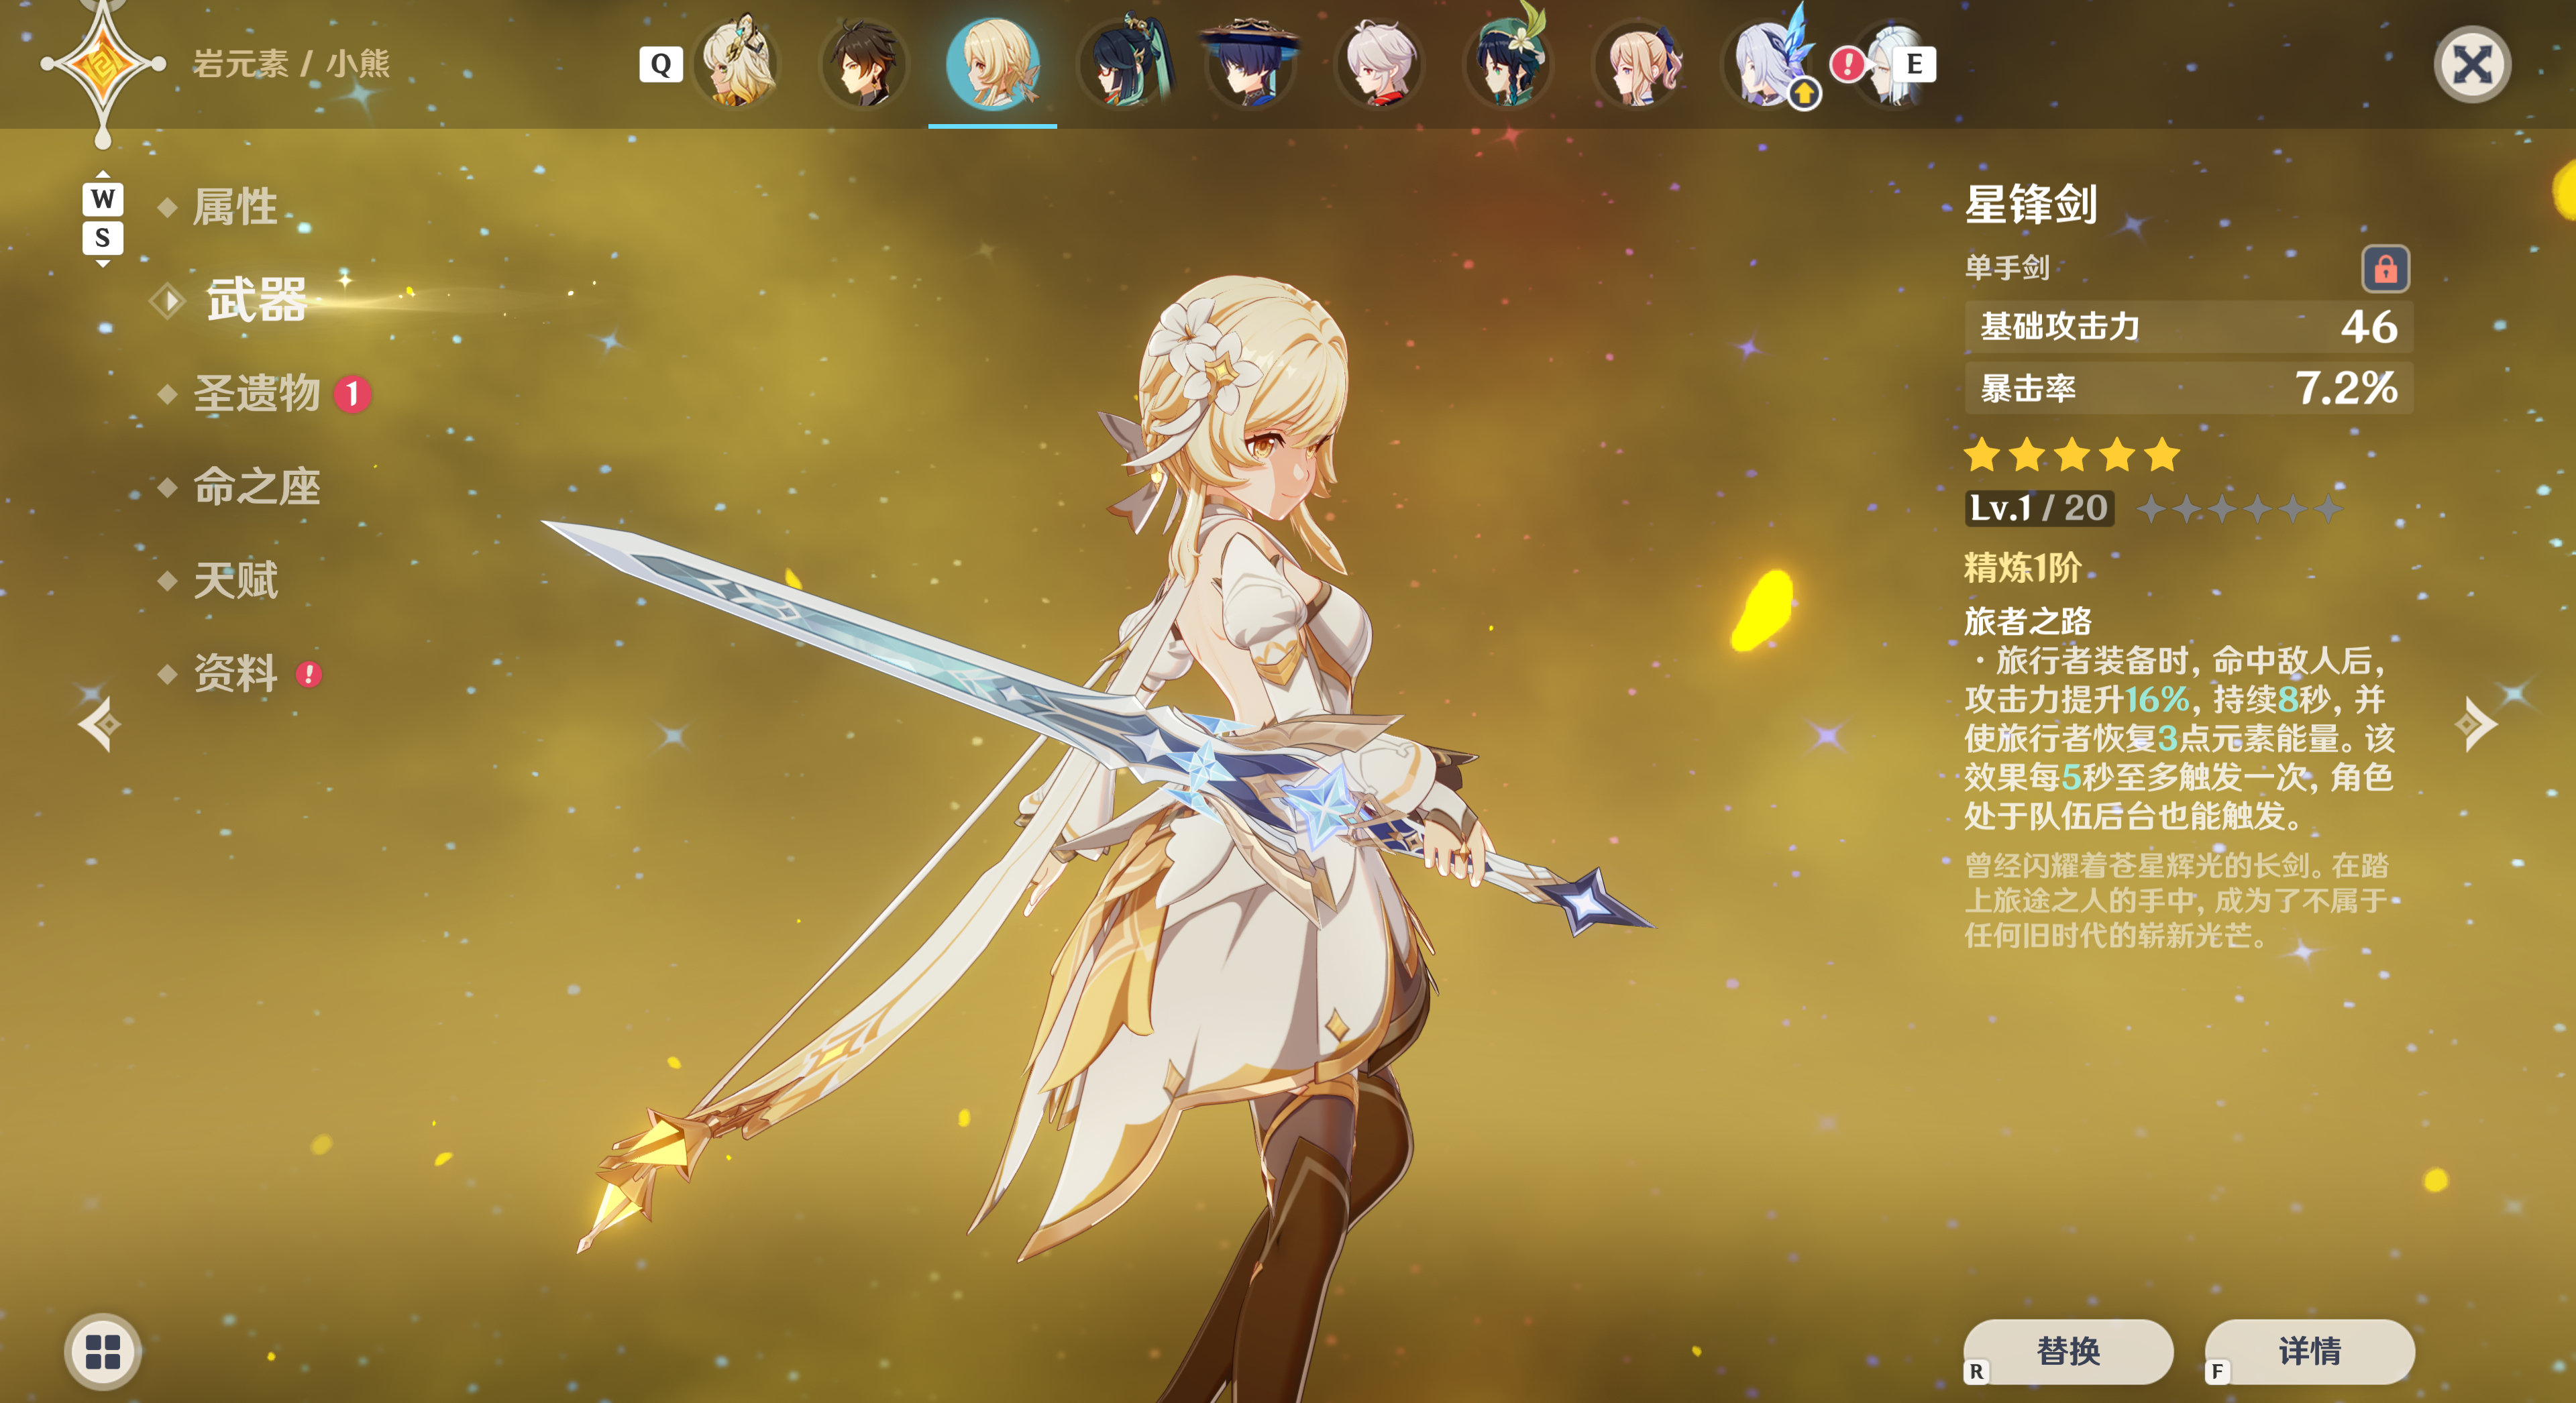
Task: Click the W key hint to move up
Action: tap(102, 199)
